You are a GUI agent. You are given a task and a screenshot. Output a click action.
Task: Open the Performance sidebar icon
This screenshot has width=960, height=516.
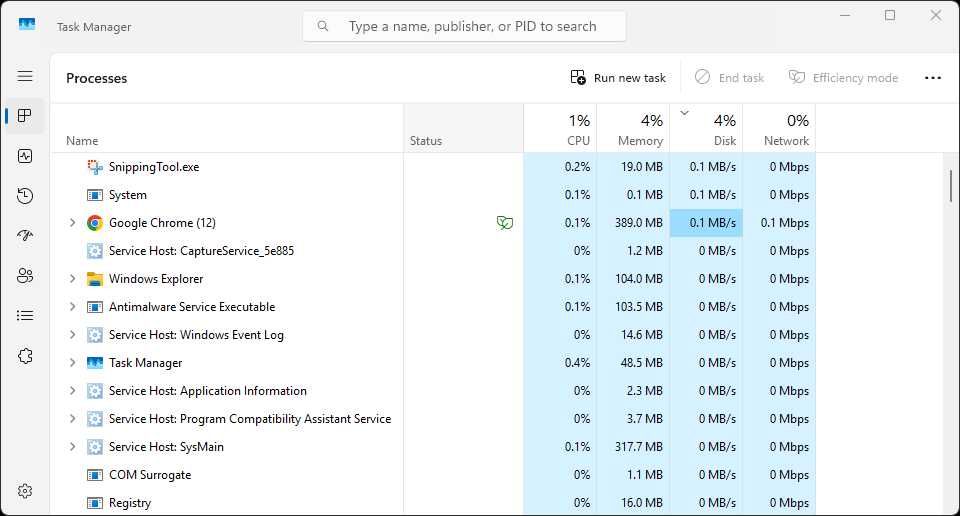(25, 156)
